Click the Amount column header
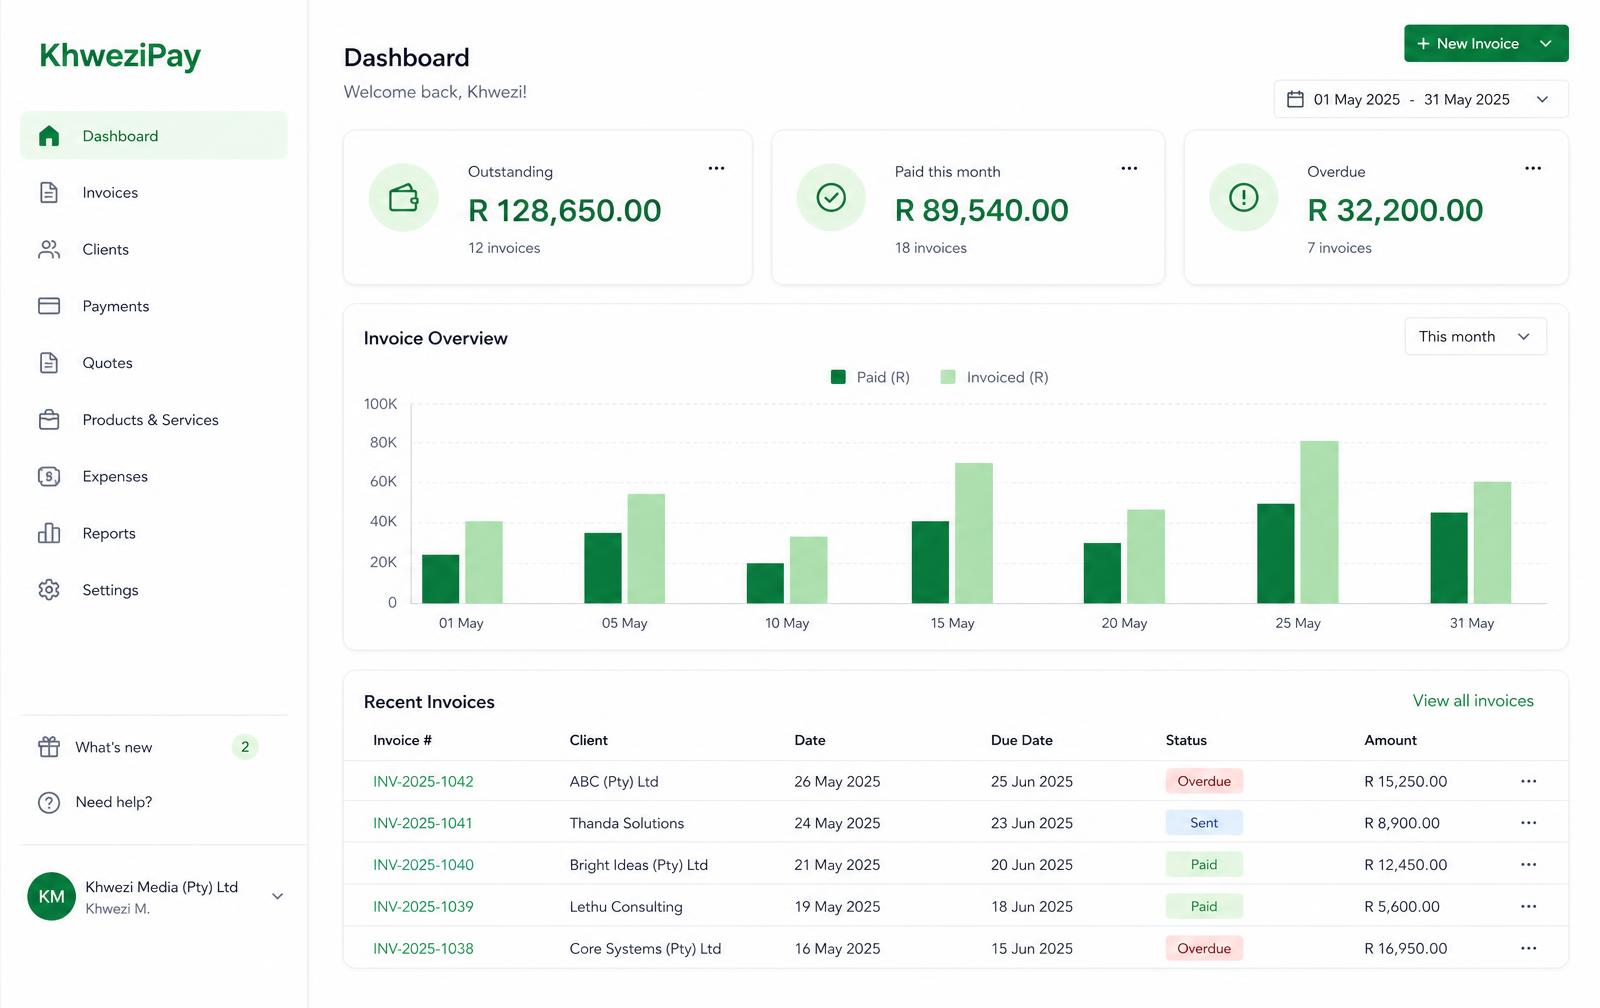This screenshot has width=1600, height=1008. 1390,740
